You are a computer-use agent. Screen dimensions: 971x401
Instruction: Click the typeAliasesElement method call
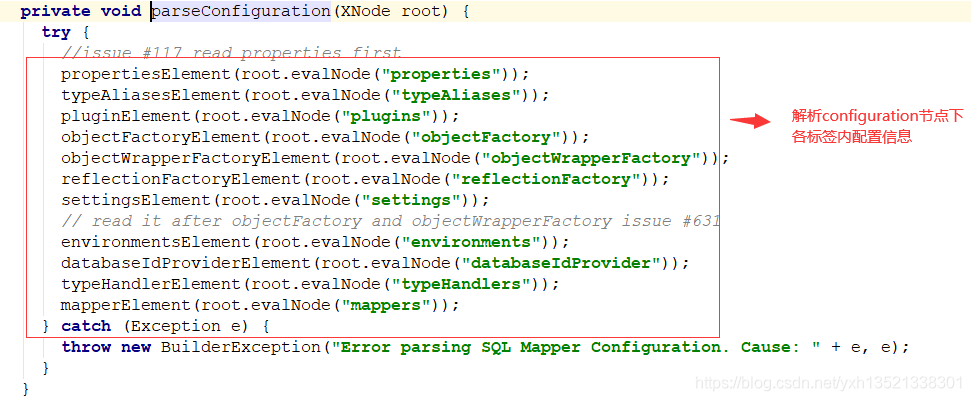point(151,95)
